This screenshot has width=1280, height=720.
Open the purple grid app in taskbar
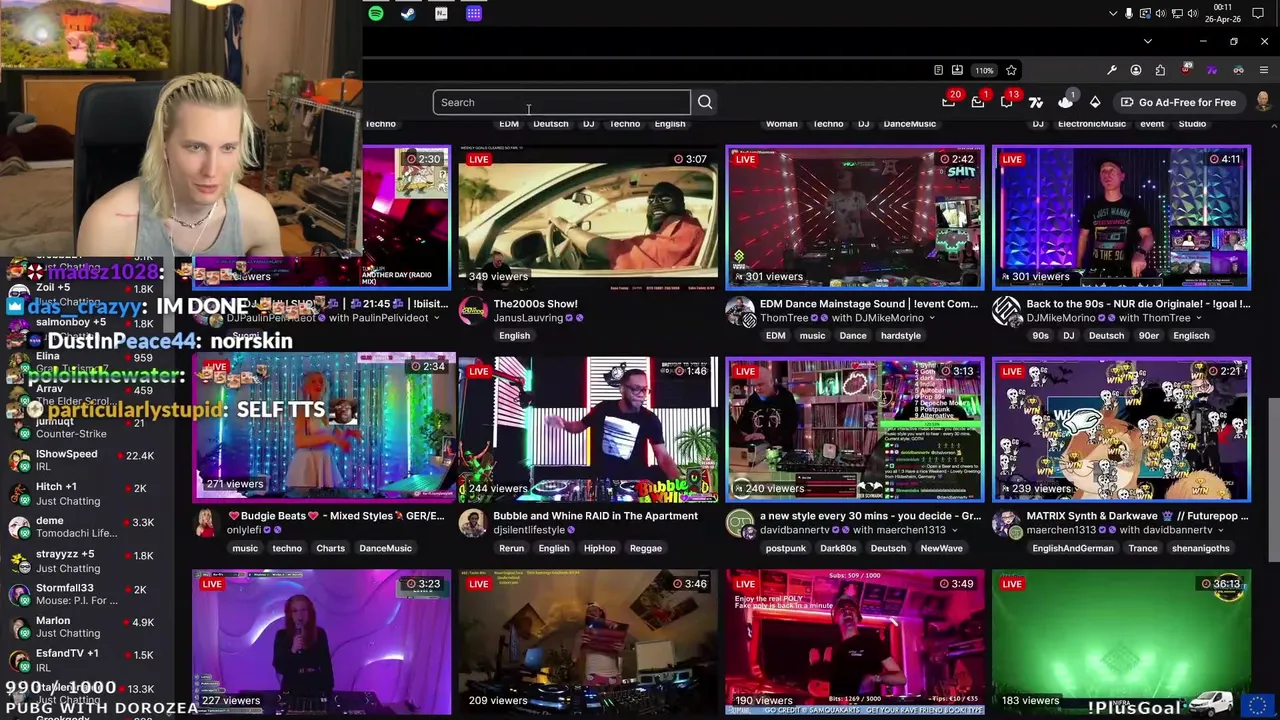click(474, 14)
